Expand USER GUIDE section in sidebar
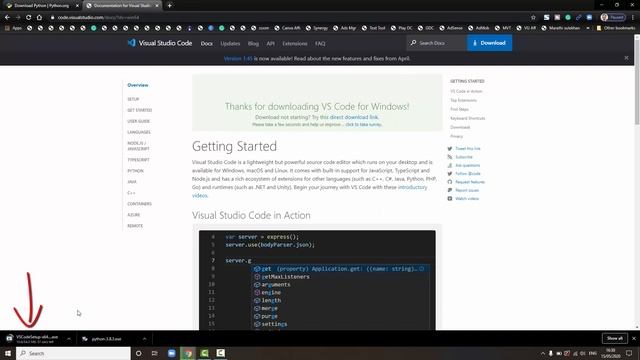Screen dimensions: 640x360 pos(138,121)
